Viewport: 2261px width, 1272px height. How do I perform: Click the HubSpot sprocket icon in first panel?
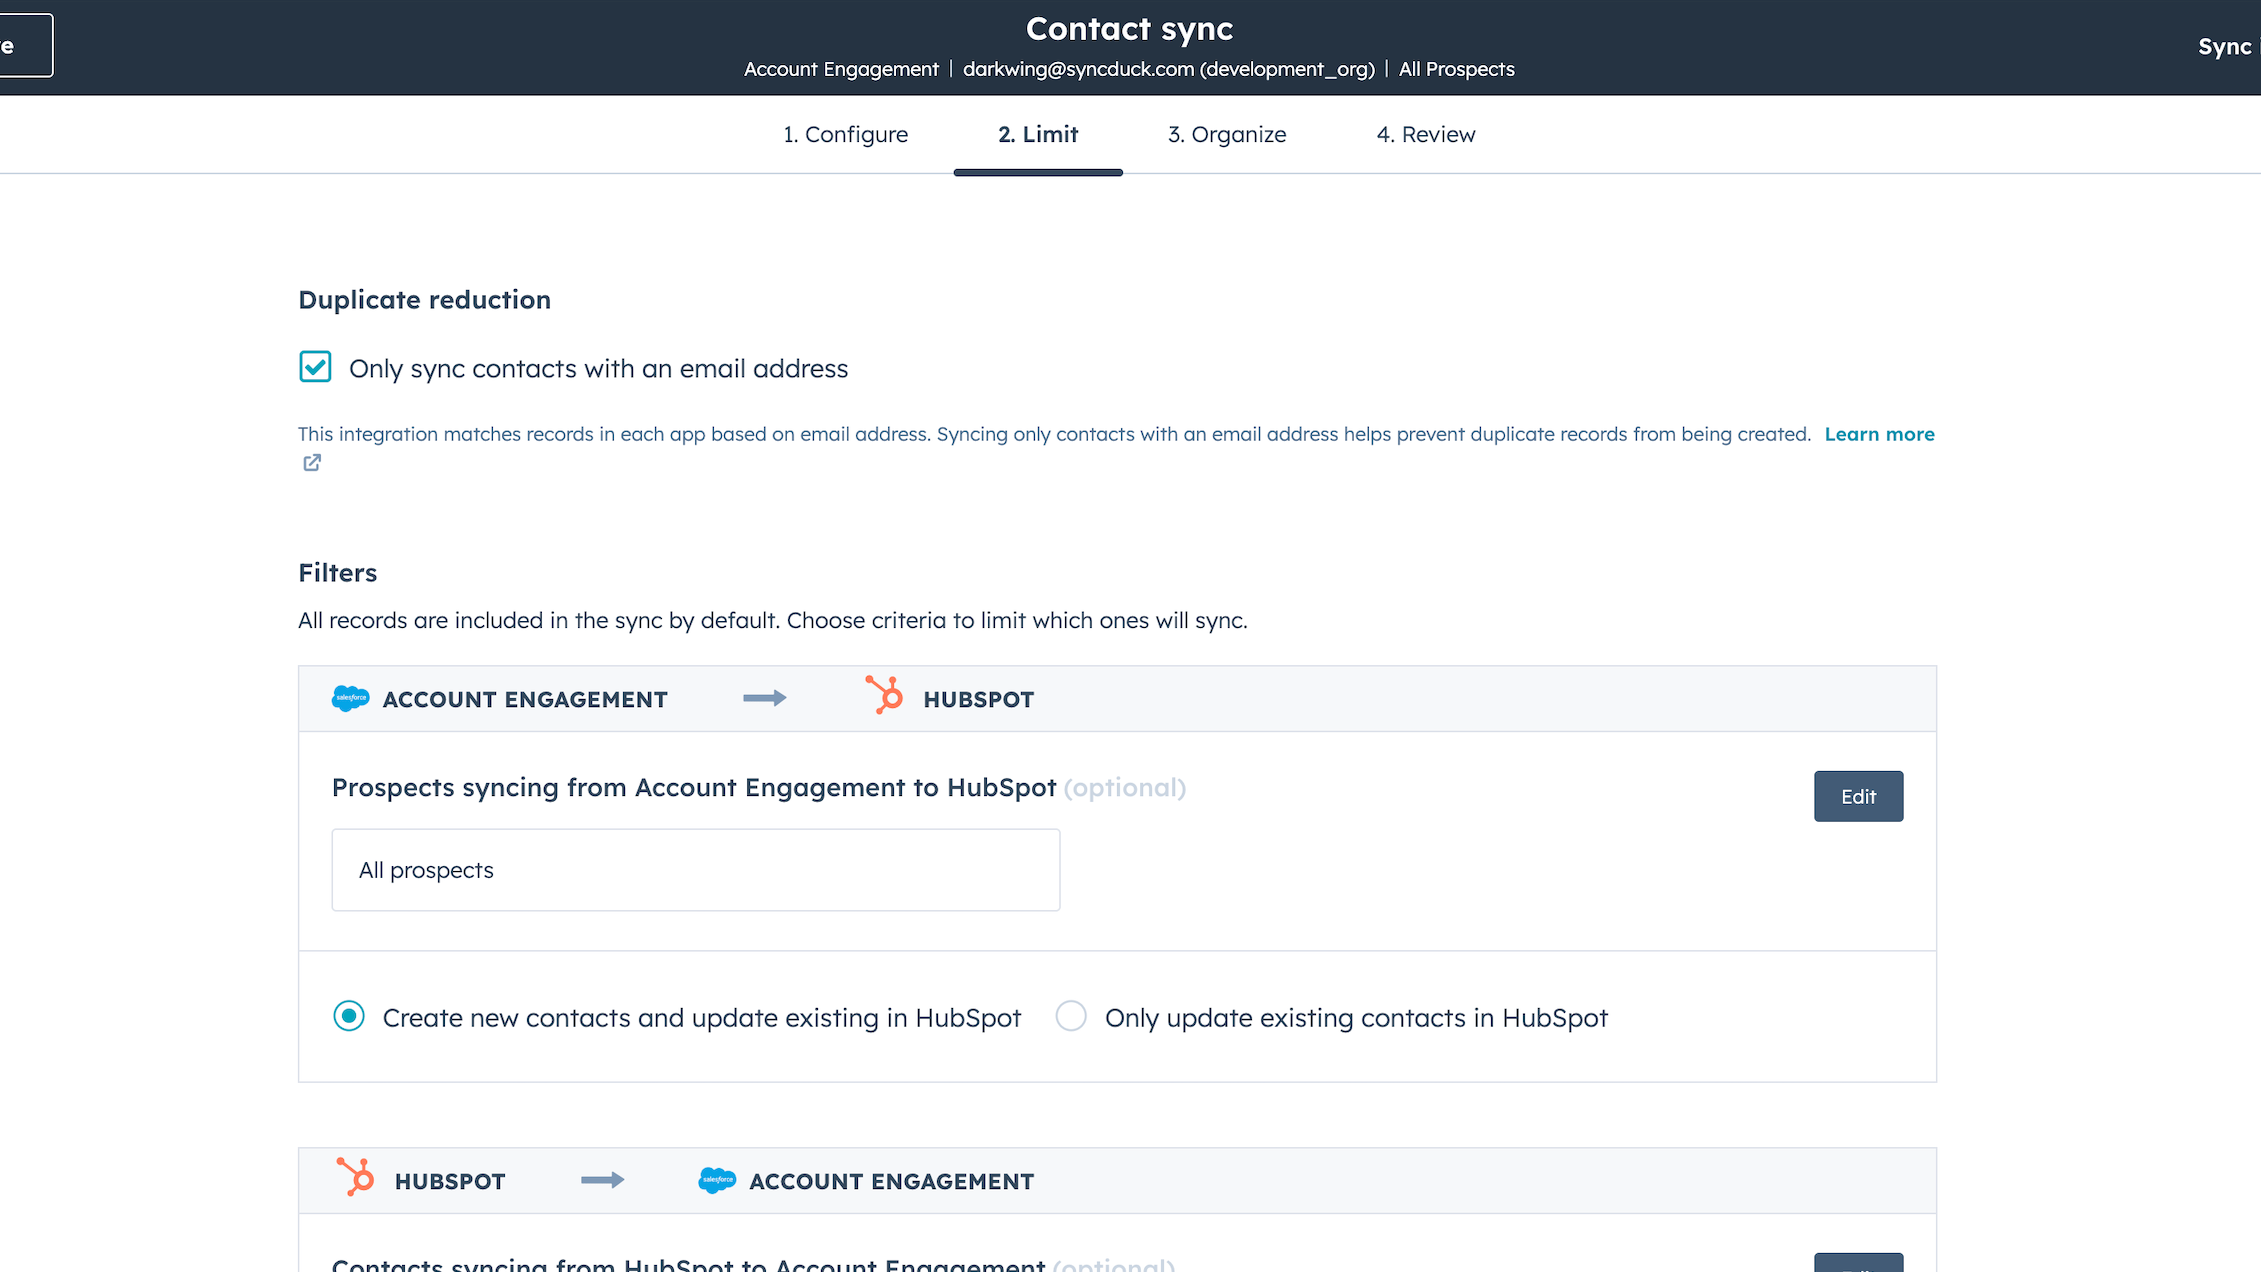[884, 696]
